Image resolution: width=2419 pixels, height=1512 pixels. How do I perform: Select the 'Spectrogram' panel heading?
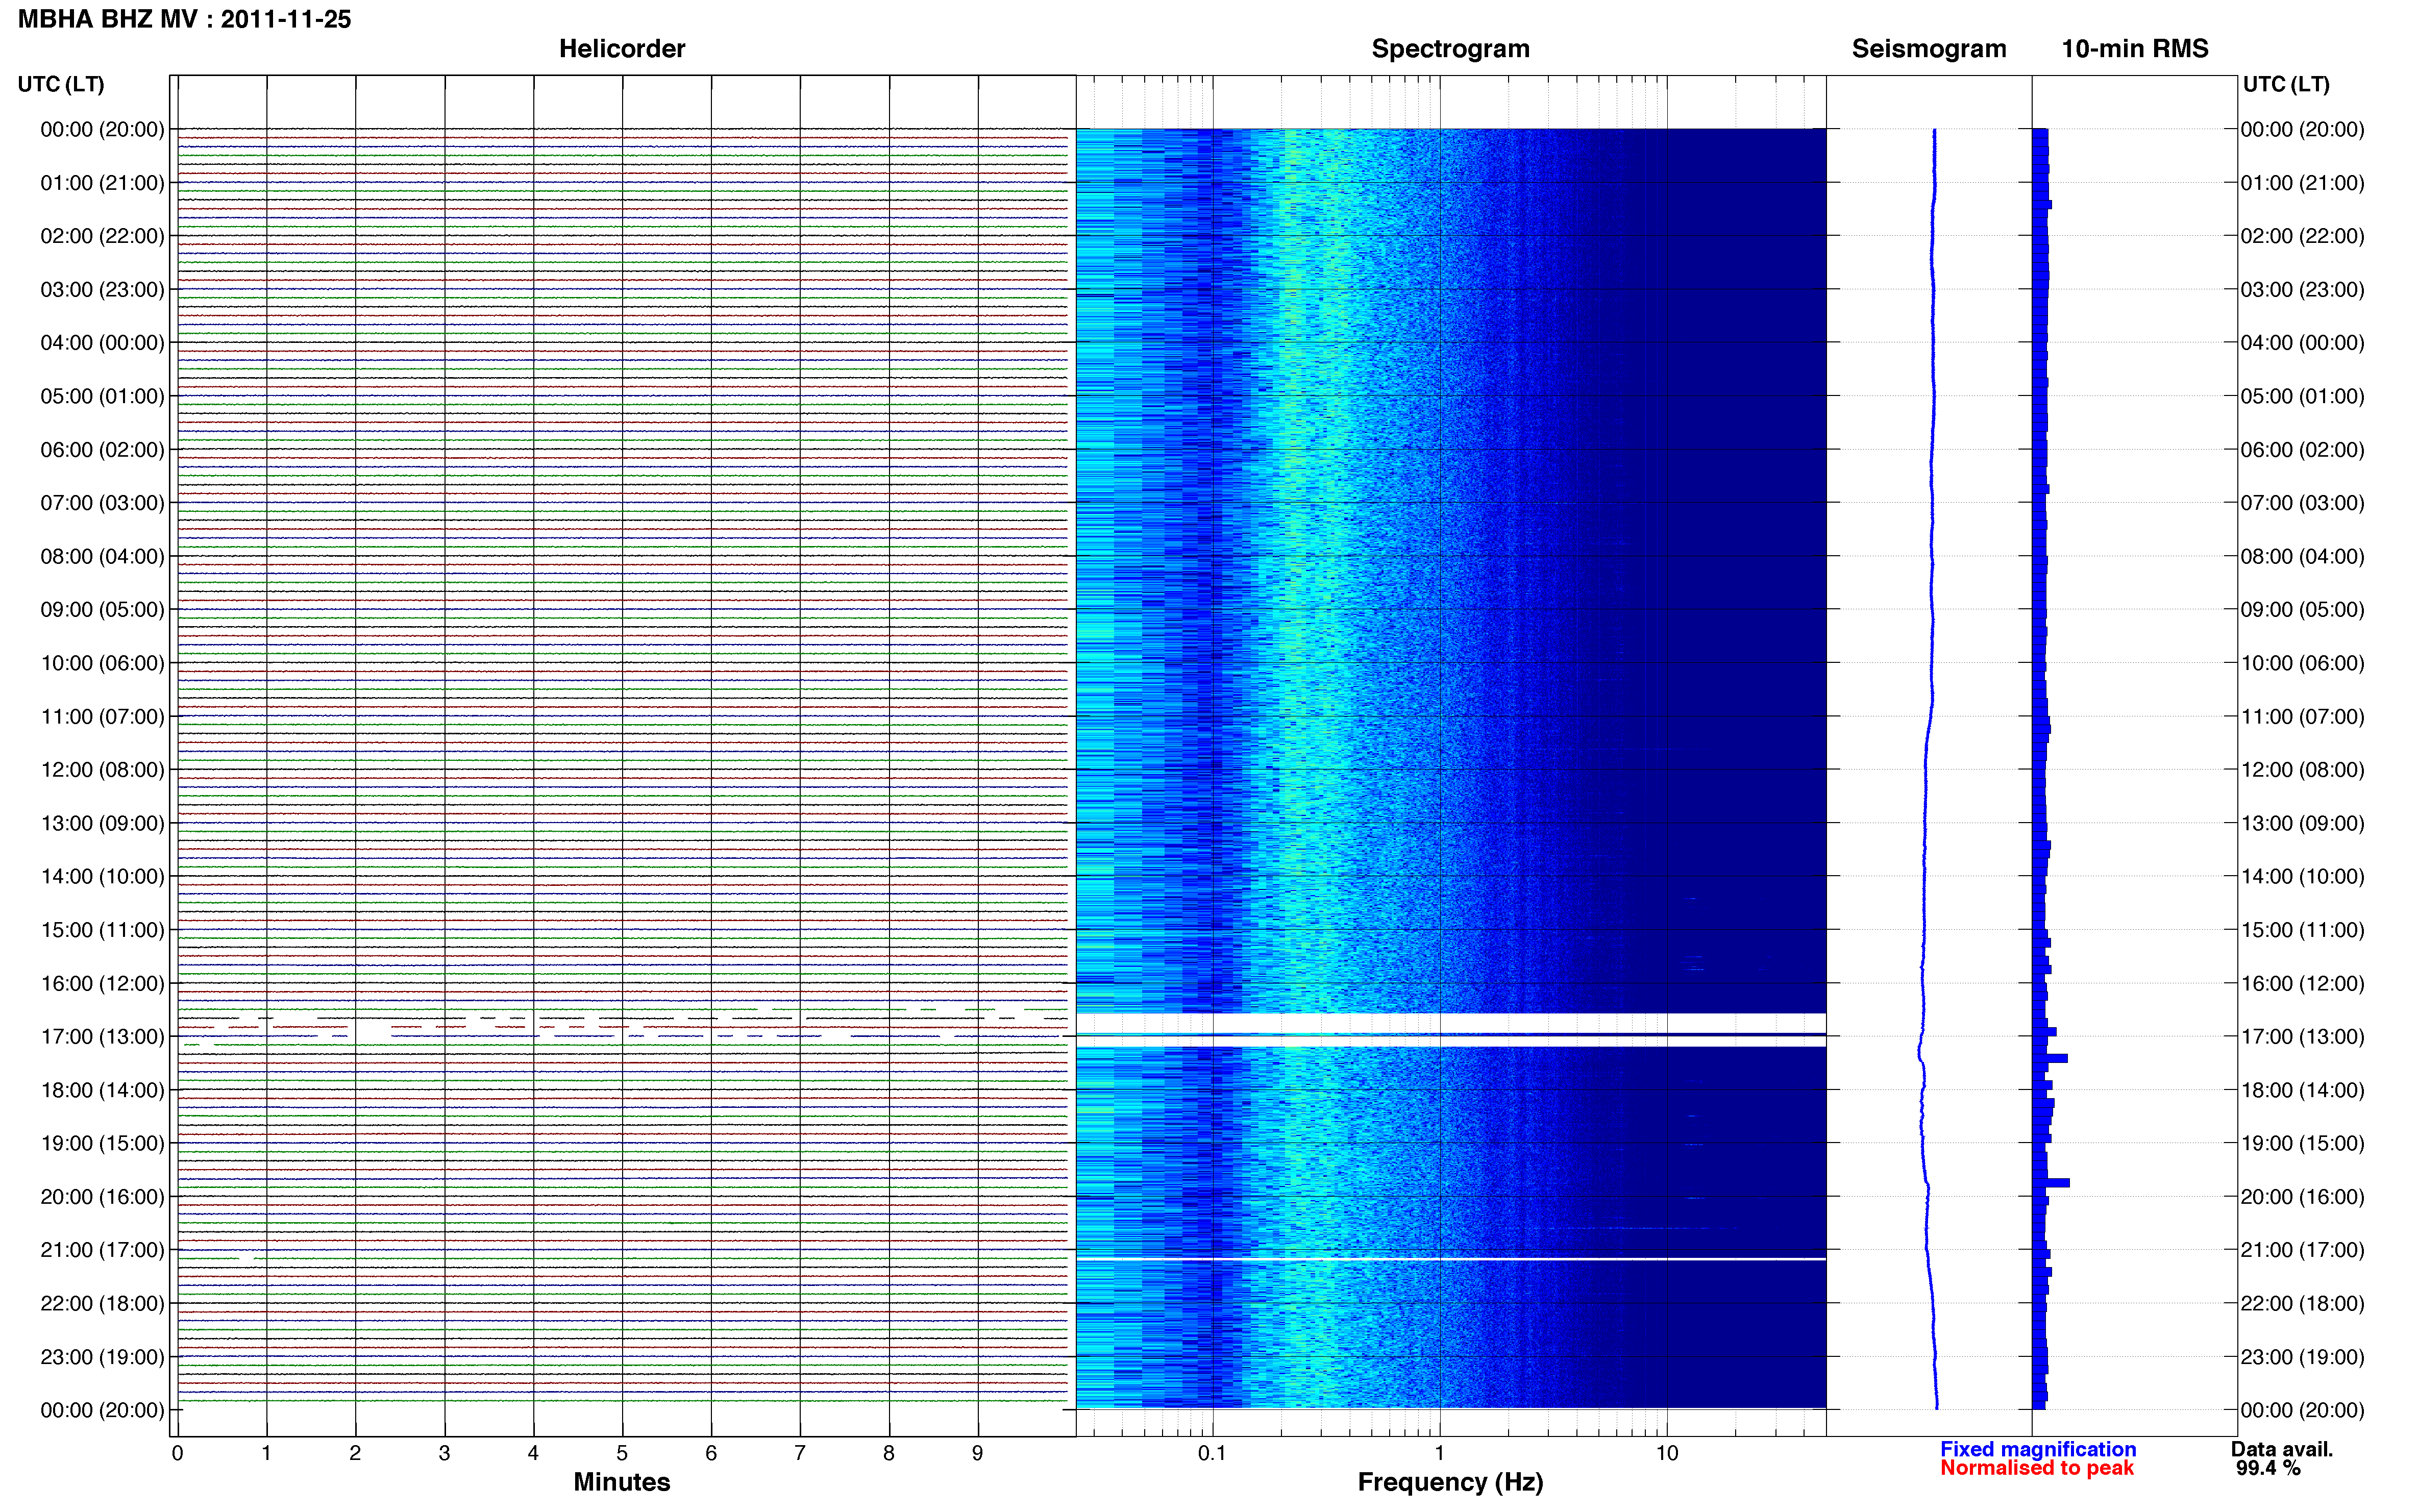(x=1450, y=49)
